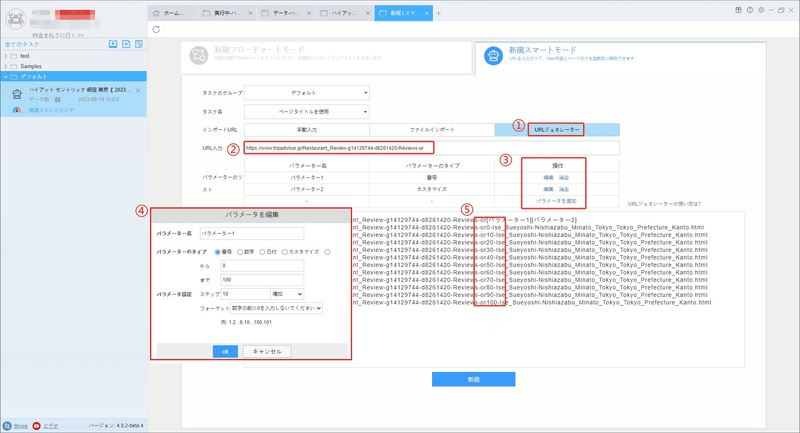The height and width of the screenshot is (433, 800).
Task: Click the task search icon in sidebar header
Action: [x=139, y=44]
